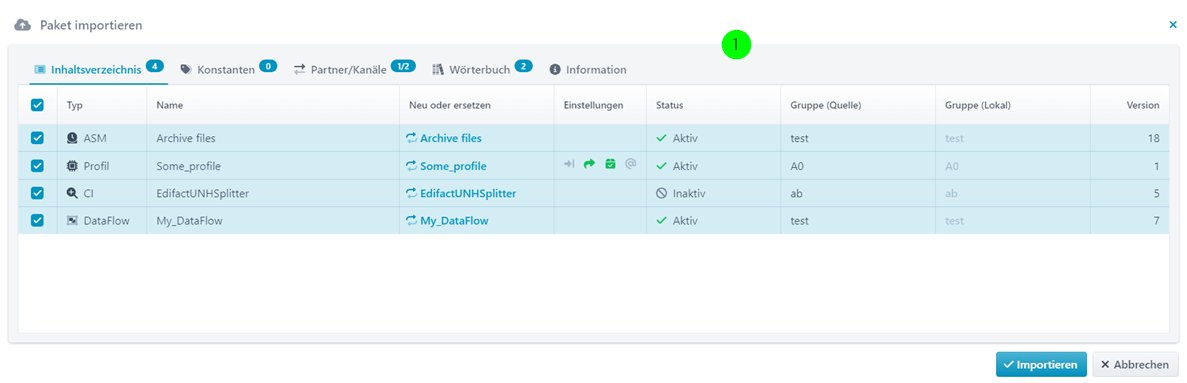Uncheck the My_DataFlow row checkbox

point(37,220)
